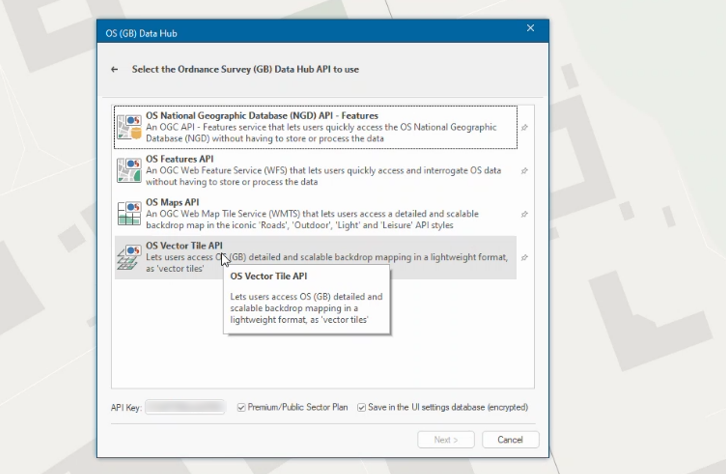Click the OS Vector Tile API icon
This screenshot has width=726, height=474.
pyautogui.click(x=129, y=257)
